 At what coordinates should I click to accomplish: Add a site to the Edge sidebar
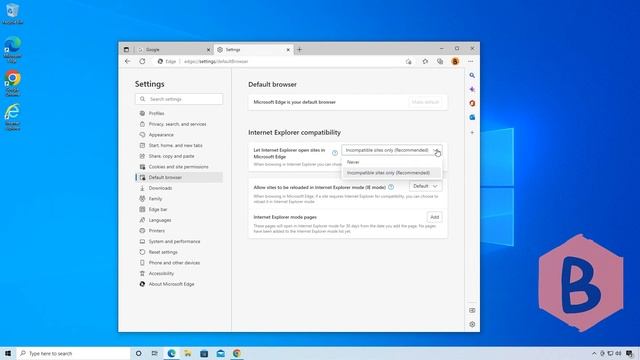click(472, 132)
